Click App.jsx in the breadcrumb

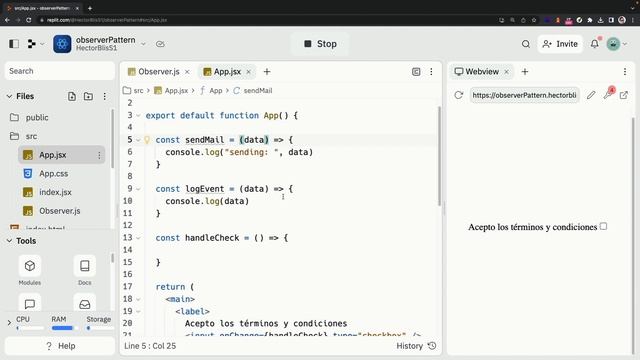tap(176, 91)
